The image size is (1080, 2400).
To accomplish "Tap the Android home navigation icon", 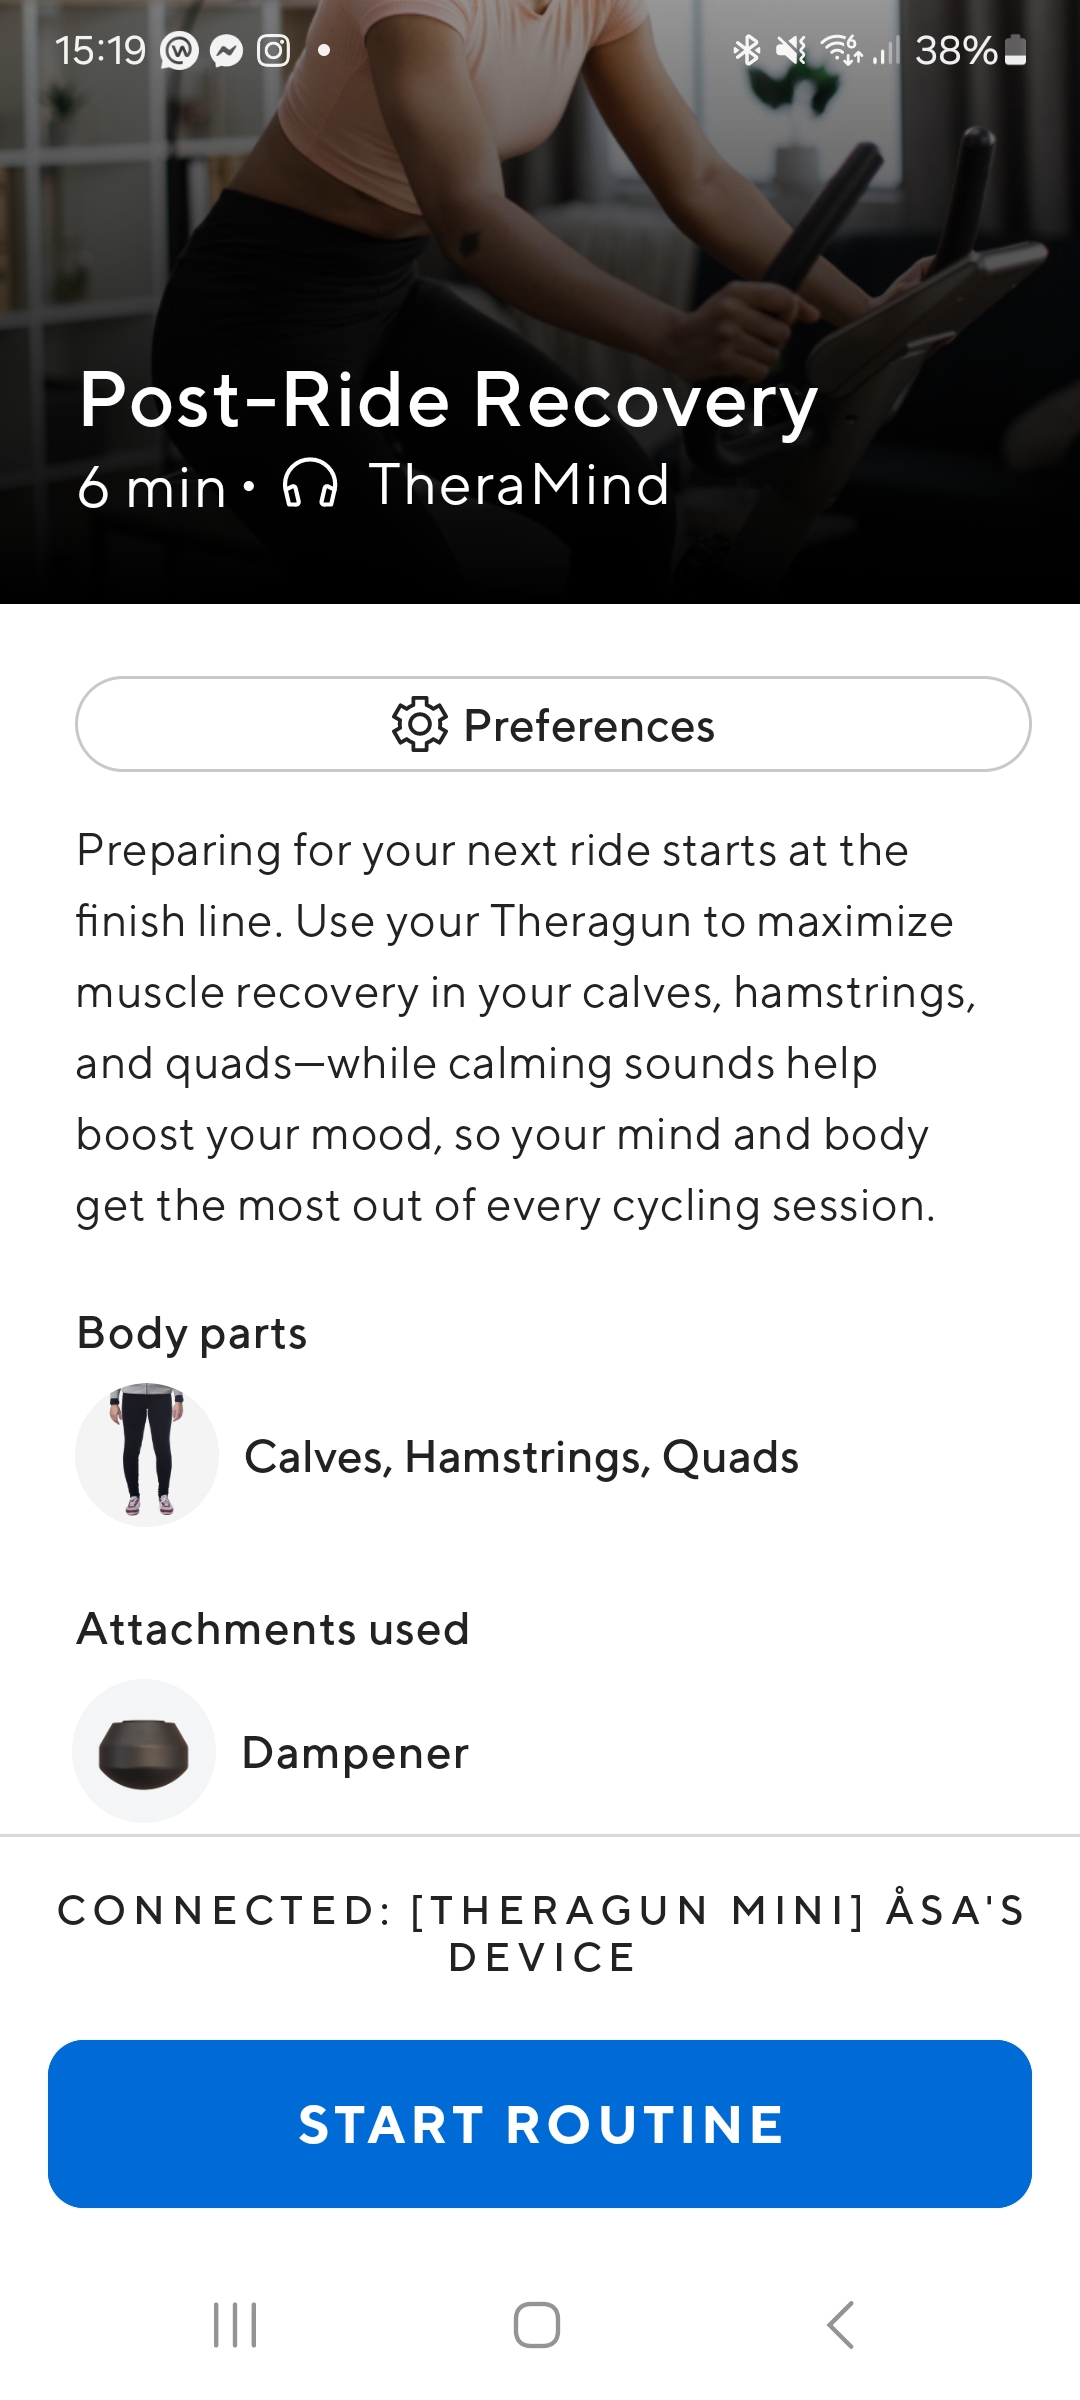I will 537,2324.
